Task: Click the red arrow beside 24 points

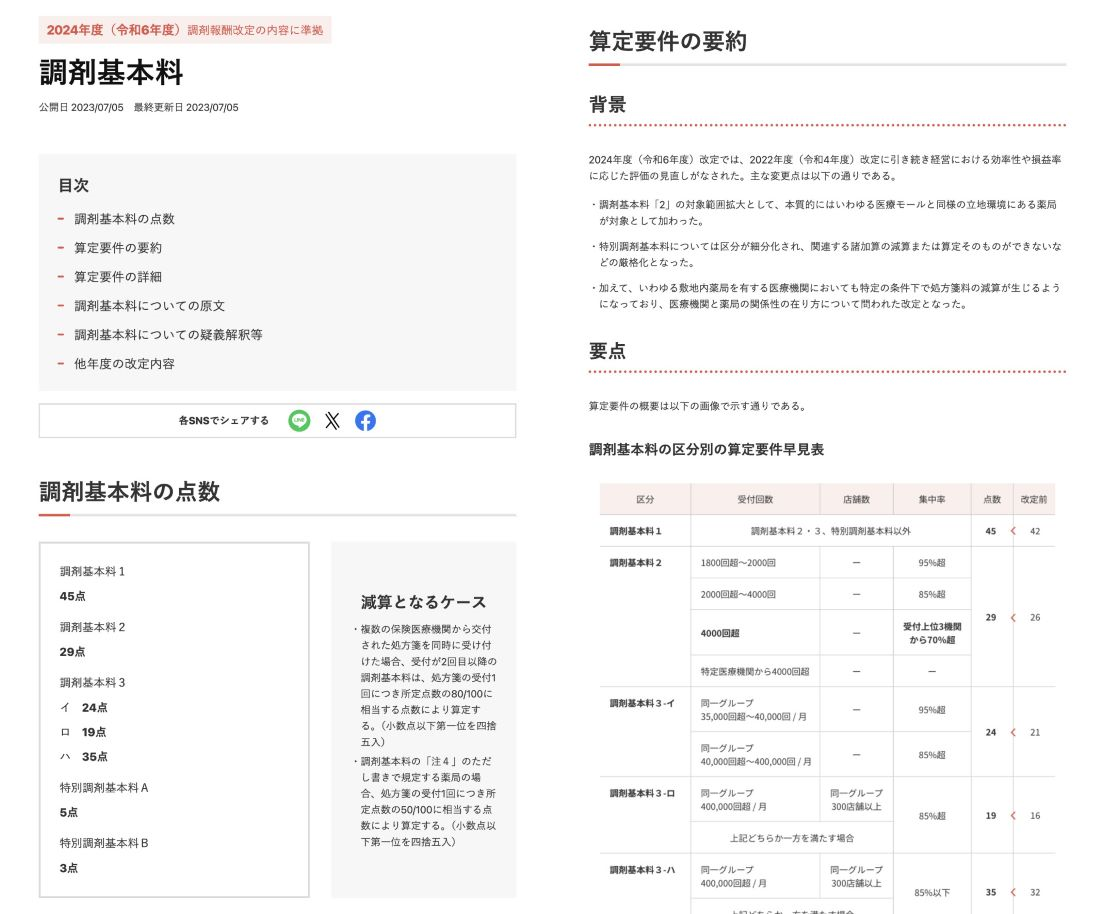Action: [1013, 732]
